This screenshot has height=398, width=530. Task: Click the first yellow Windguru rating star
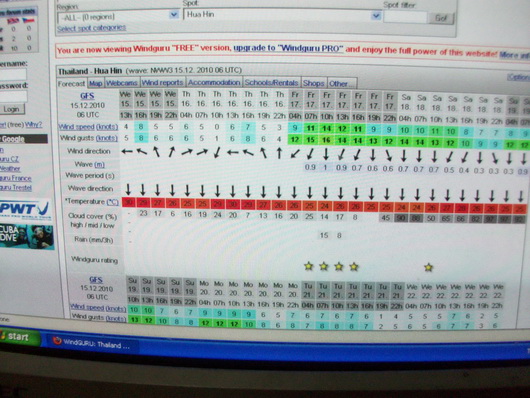(x=308, y=266)
